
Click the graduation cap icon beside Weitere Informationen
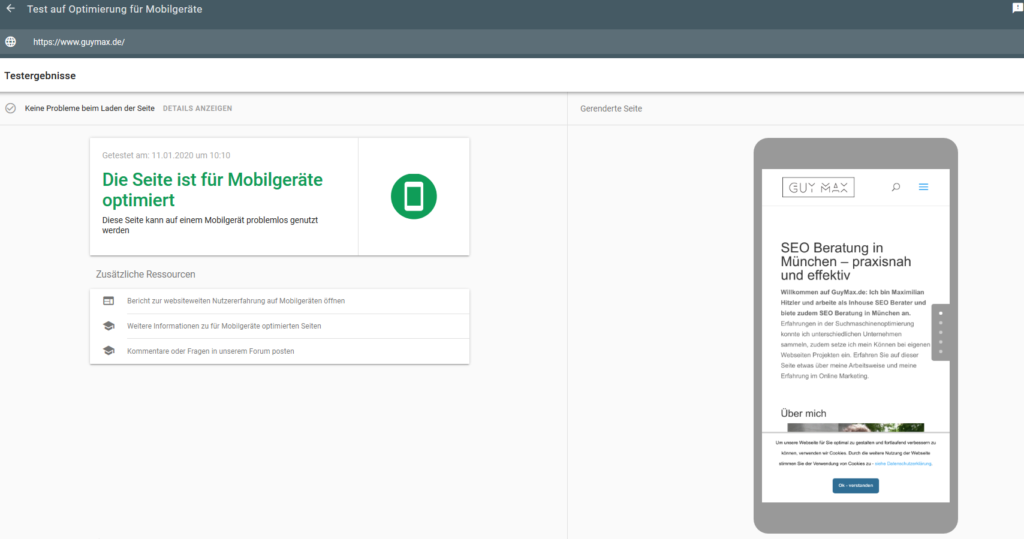pyautogui.click(x=108, y=326)
